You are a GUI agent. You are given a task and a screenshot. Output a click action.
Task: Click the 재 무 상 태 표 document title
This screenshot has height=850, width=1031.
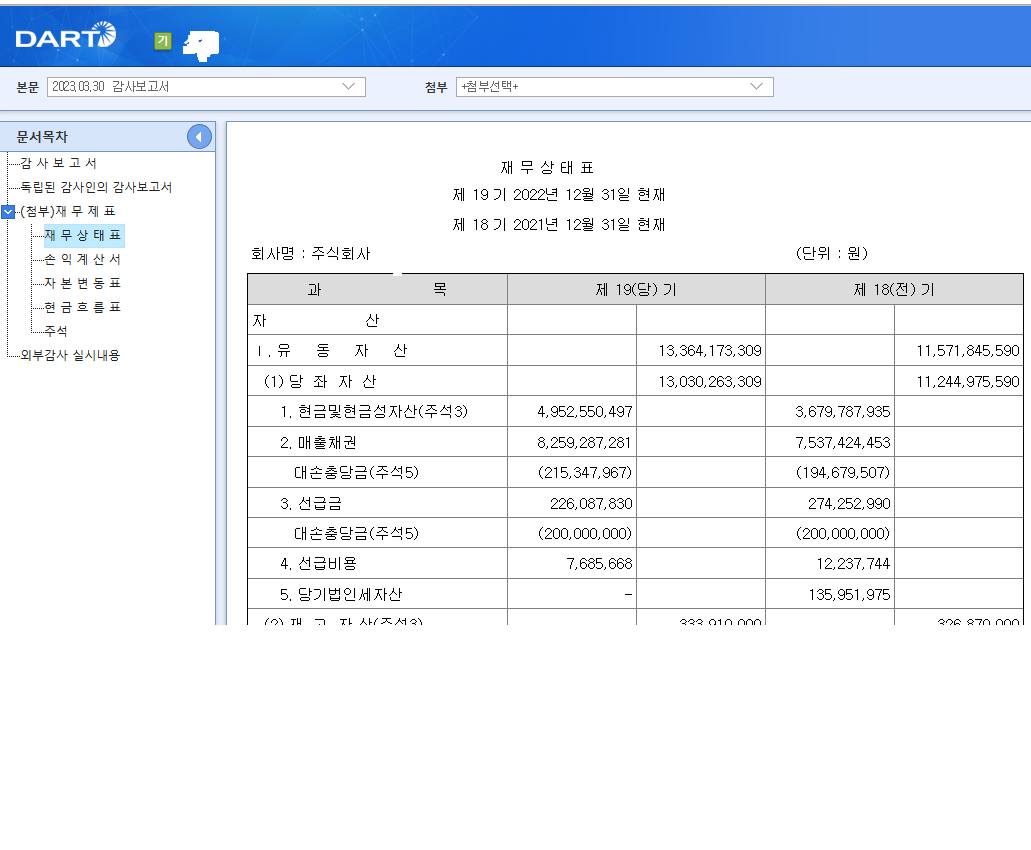tap(547, 168)
